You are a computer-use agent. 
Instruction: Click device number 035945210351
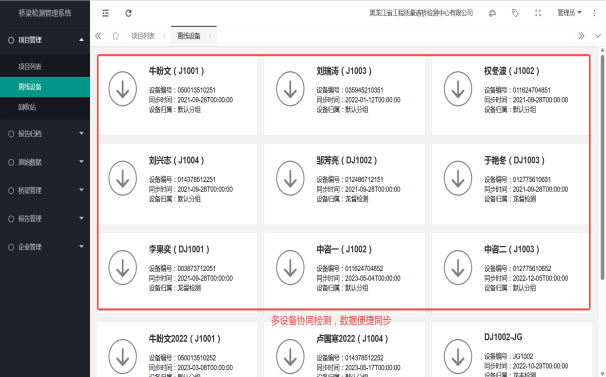(364, 90)
